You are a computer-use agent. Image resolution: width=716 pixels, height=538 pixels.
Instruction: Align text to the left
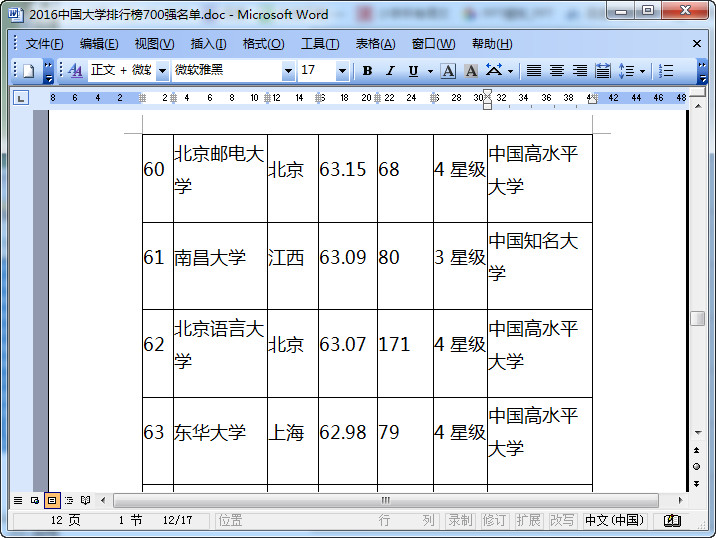pos(534,71)
